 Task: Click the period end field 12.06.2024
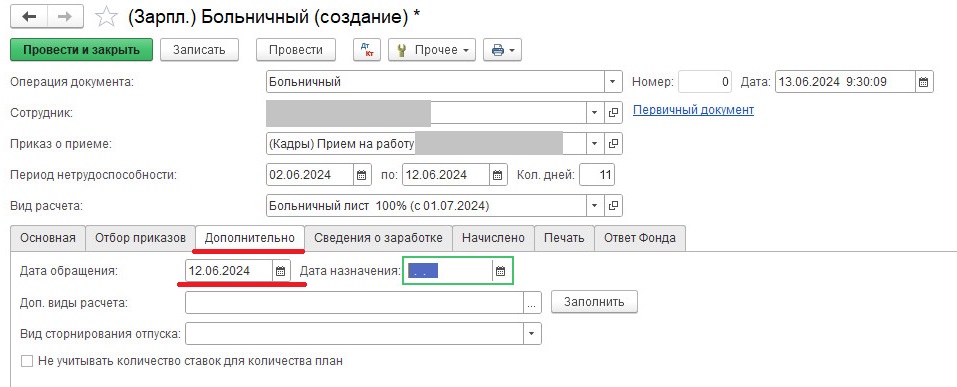(446, 175)
